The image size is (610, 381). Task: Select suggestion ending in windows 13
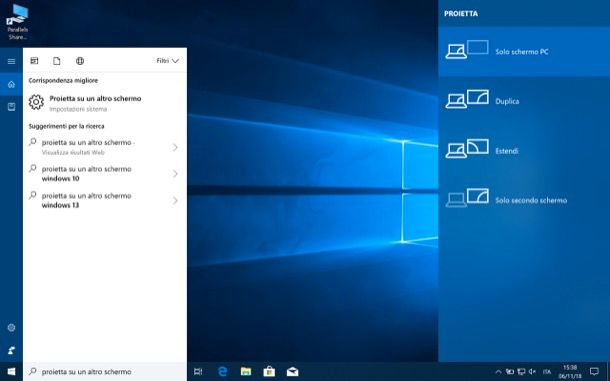pyautogui.click(x=105, y=200)
